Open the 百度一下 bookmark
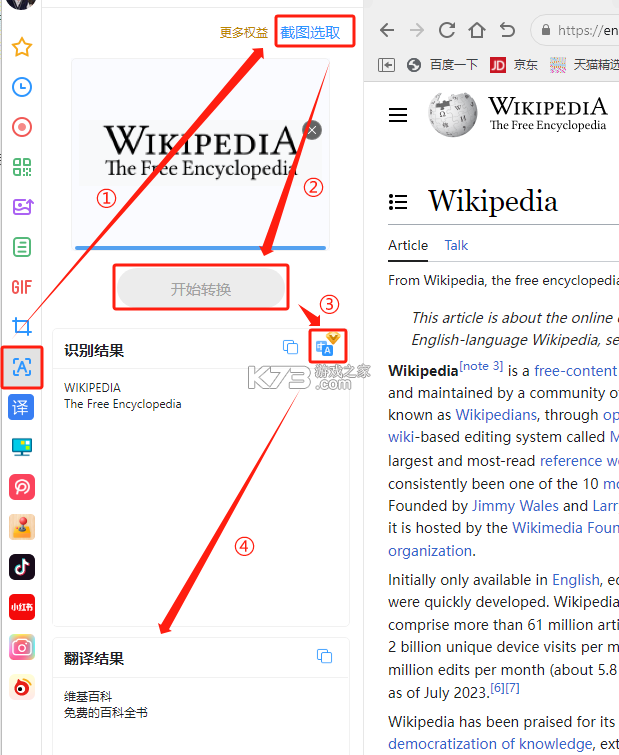Image resolution: width=619 pixels, height=755 pixels. 442,65
